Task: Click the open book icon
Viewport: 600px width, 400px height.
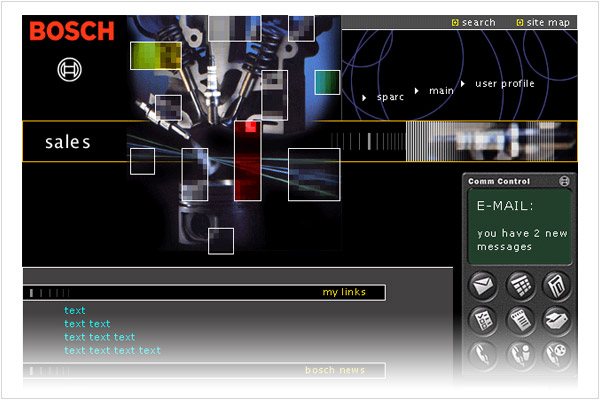Action: tap(557, 321)
